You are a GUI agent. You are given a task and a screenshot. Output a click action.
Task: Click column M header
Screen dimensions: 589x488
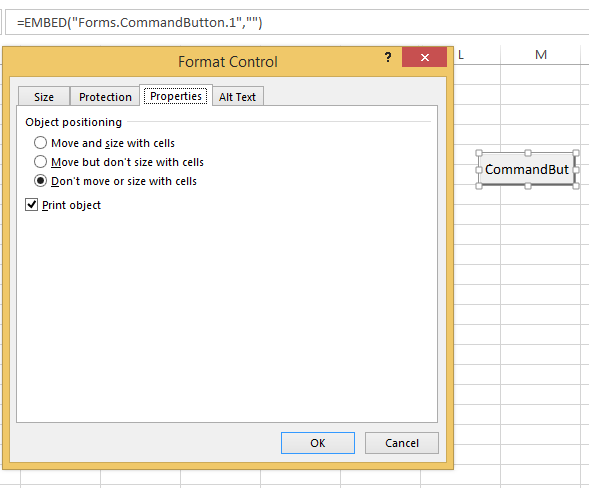pos(541,55)
